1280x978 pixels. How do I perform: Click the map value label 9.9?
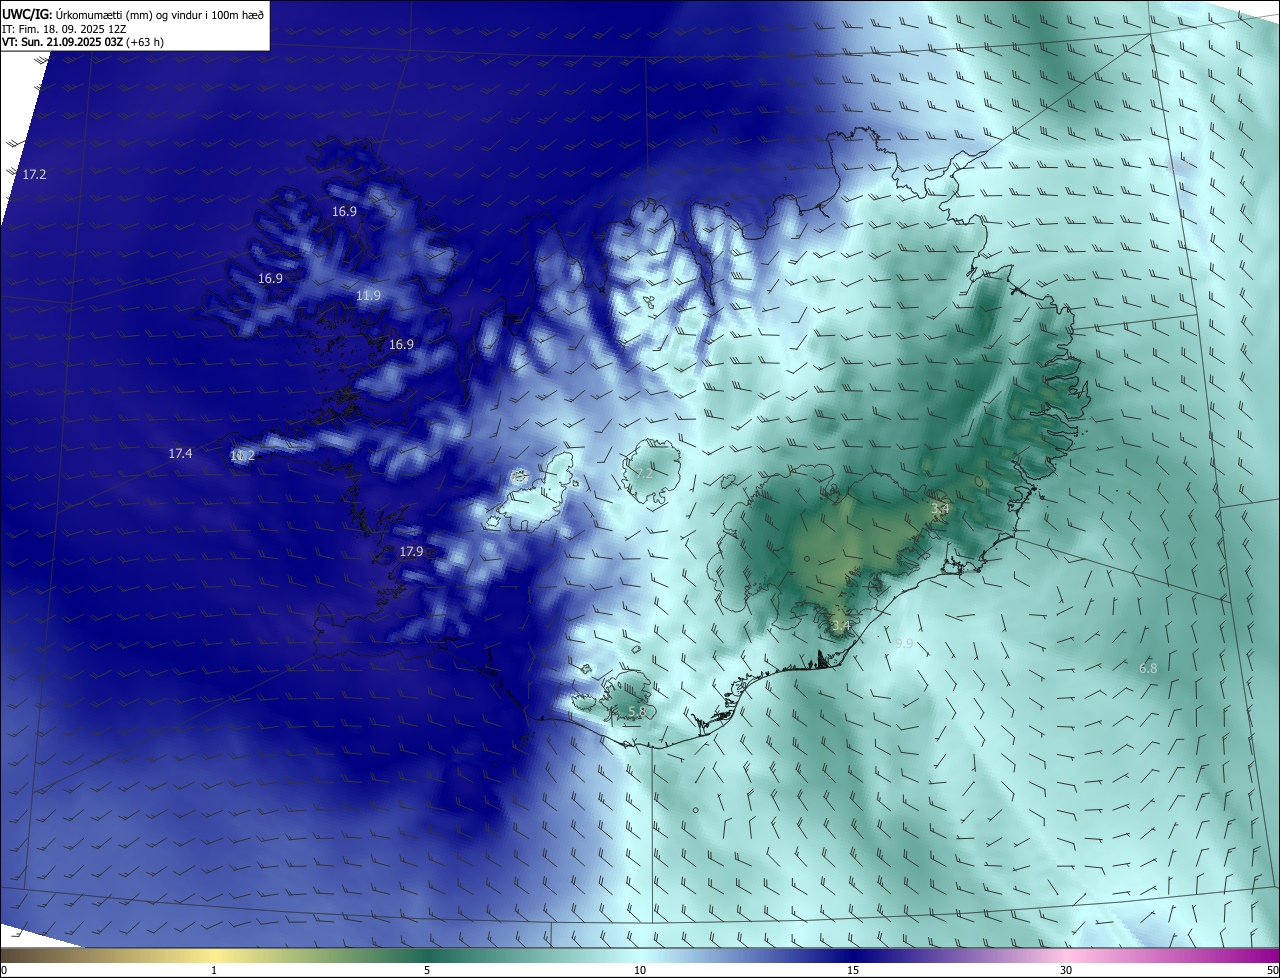point(903,643)
